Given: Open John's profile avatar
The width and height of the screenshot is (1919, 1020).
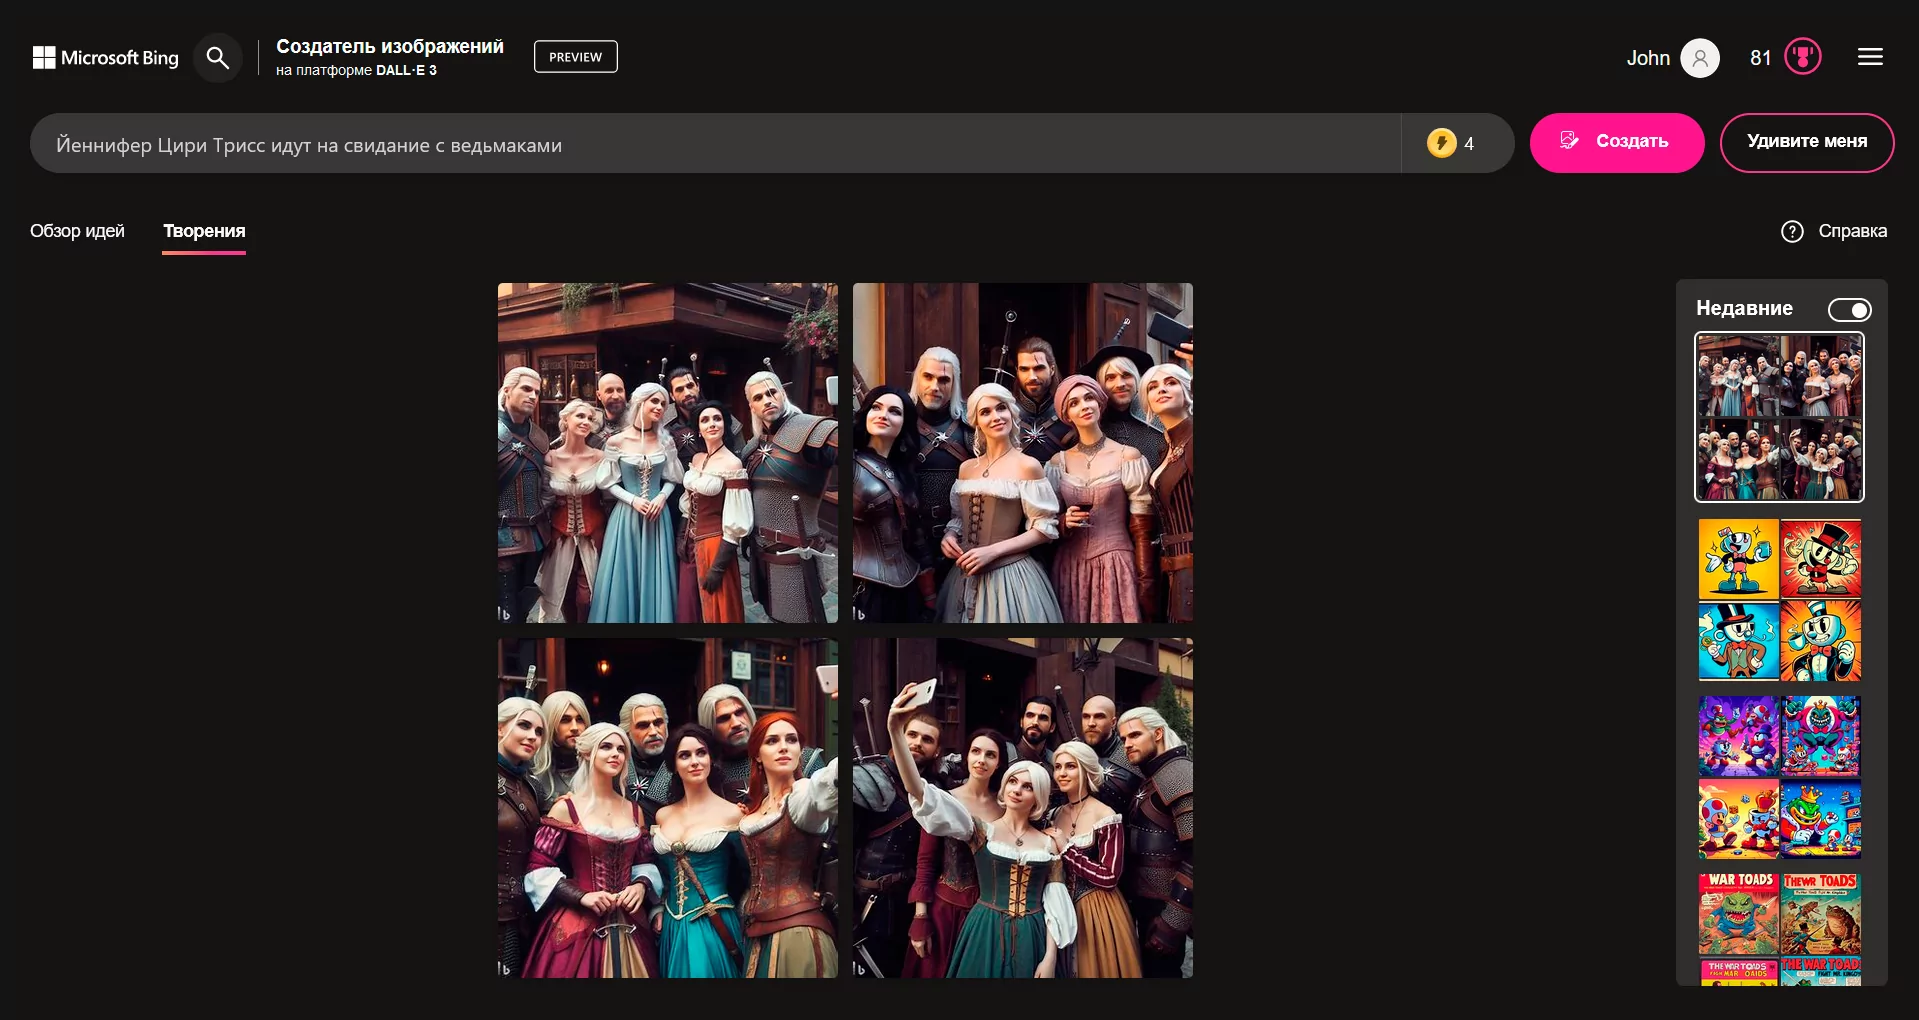Looking at the screenshot, I should click(1700, 58).
